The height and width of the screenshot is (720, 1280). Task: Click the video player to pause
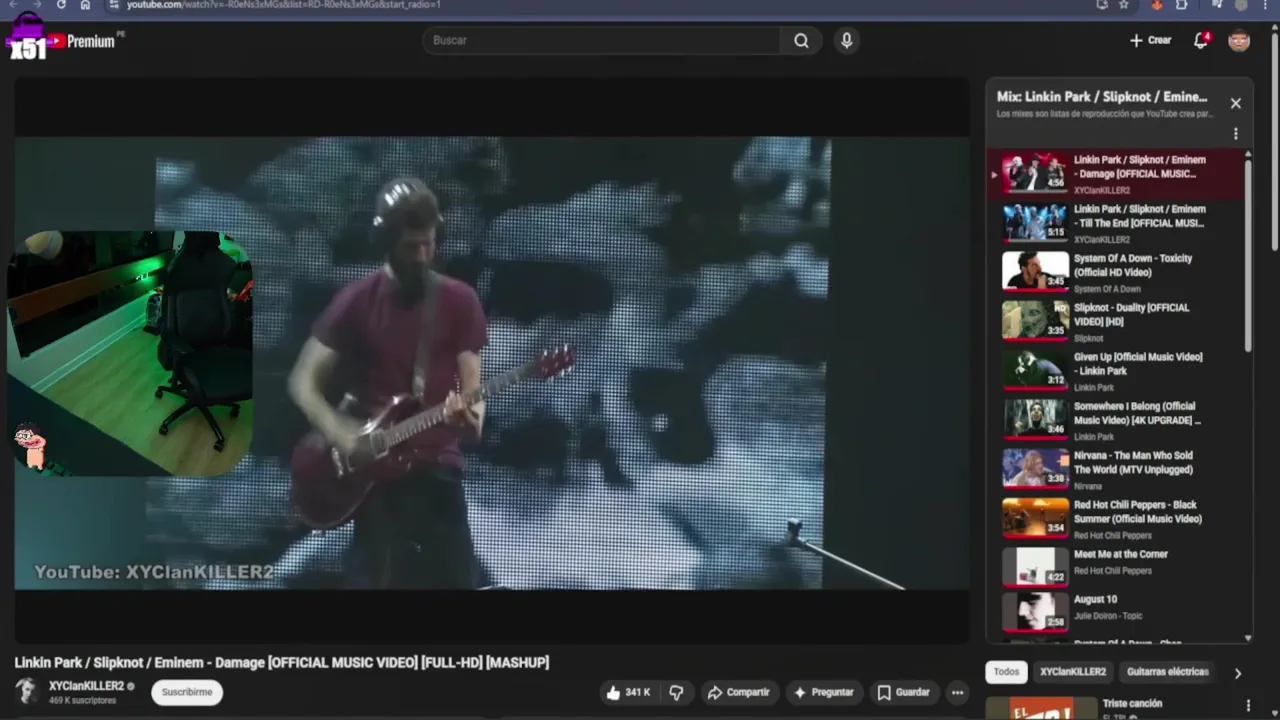click(491, 361)
